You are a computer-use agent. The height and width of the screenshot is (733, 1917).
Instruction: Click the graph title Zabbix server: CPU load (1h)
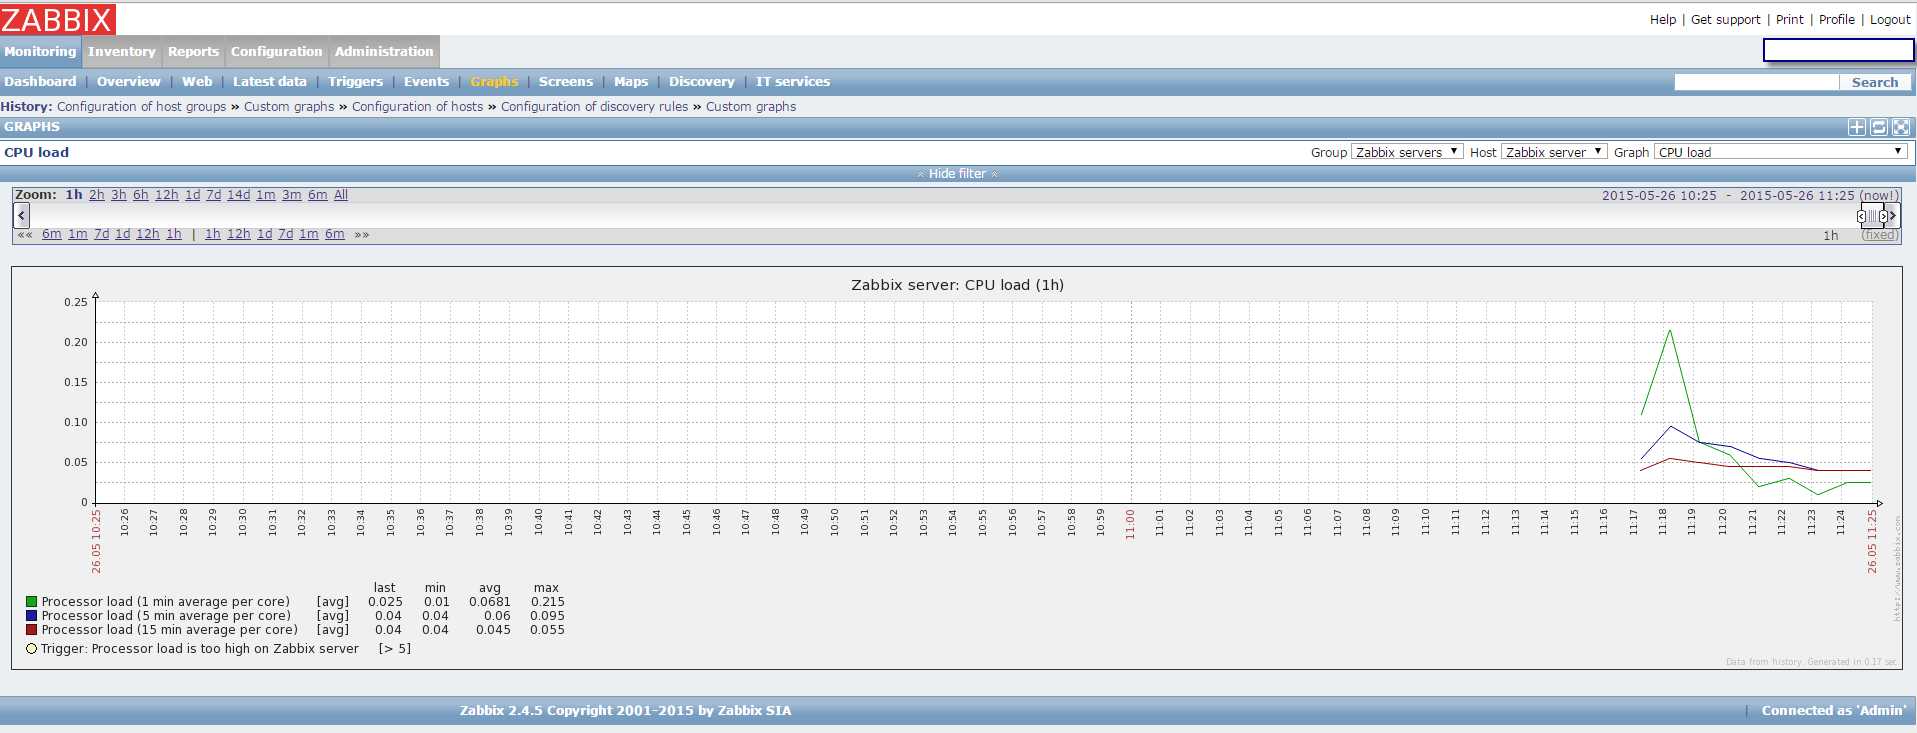[x=957, y=285]
